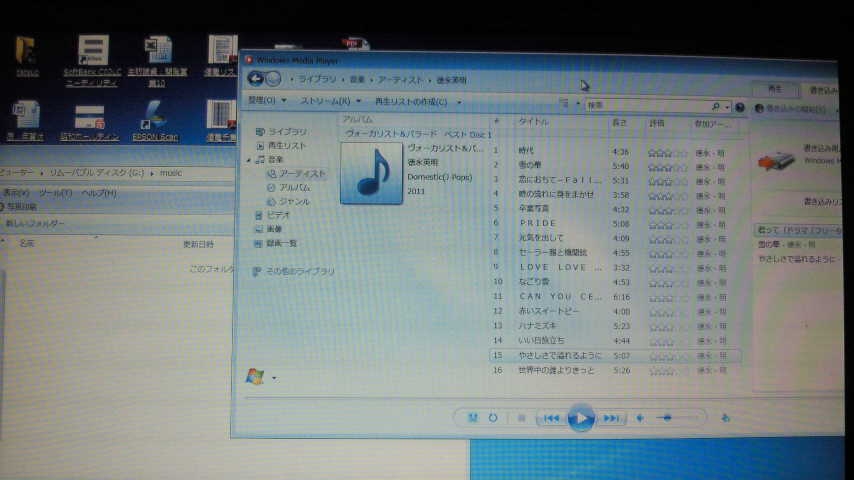Open 画像 library in sidebar

tap(274, 229)
